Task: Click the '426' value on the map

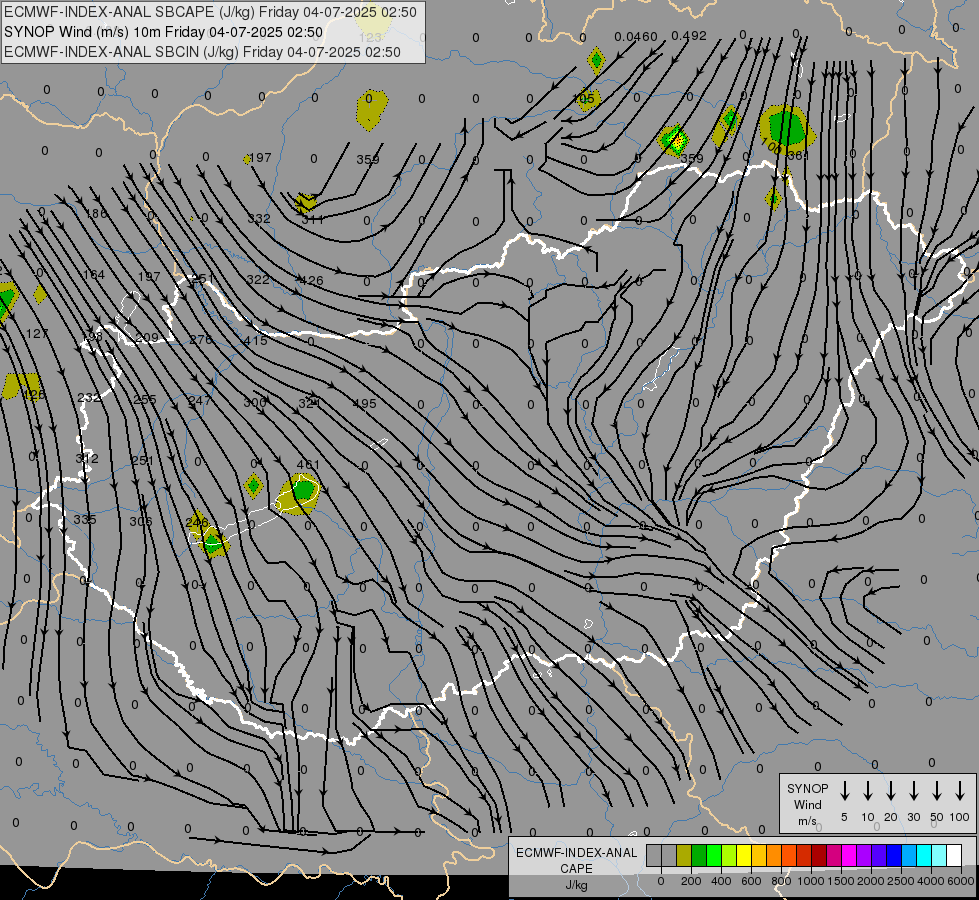Action: tap(312, 280)
